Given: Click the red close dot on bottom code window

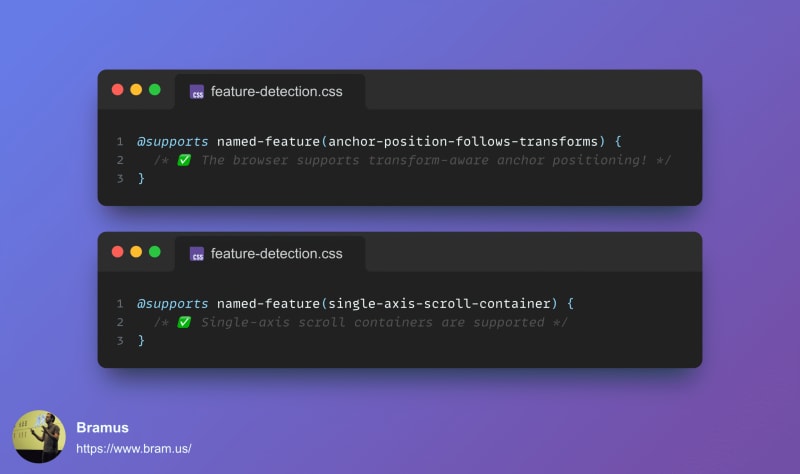Looking at the screenshot, I should 117,252.
